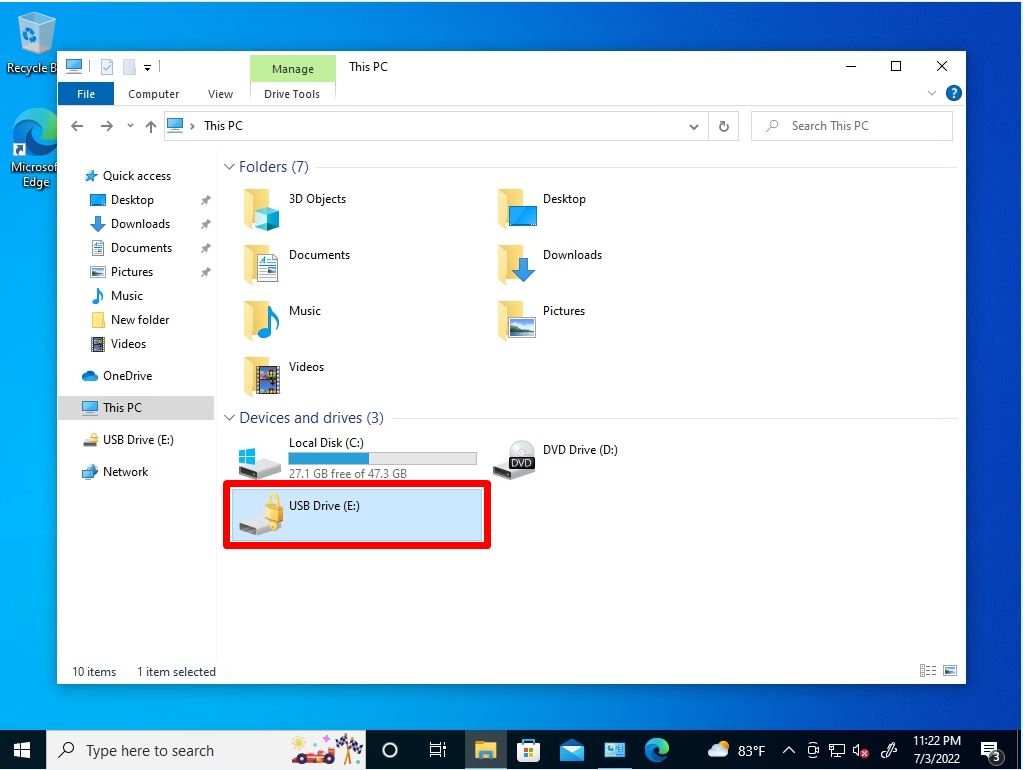Open File Explorer from the taskbar

[485, 750]
